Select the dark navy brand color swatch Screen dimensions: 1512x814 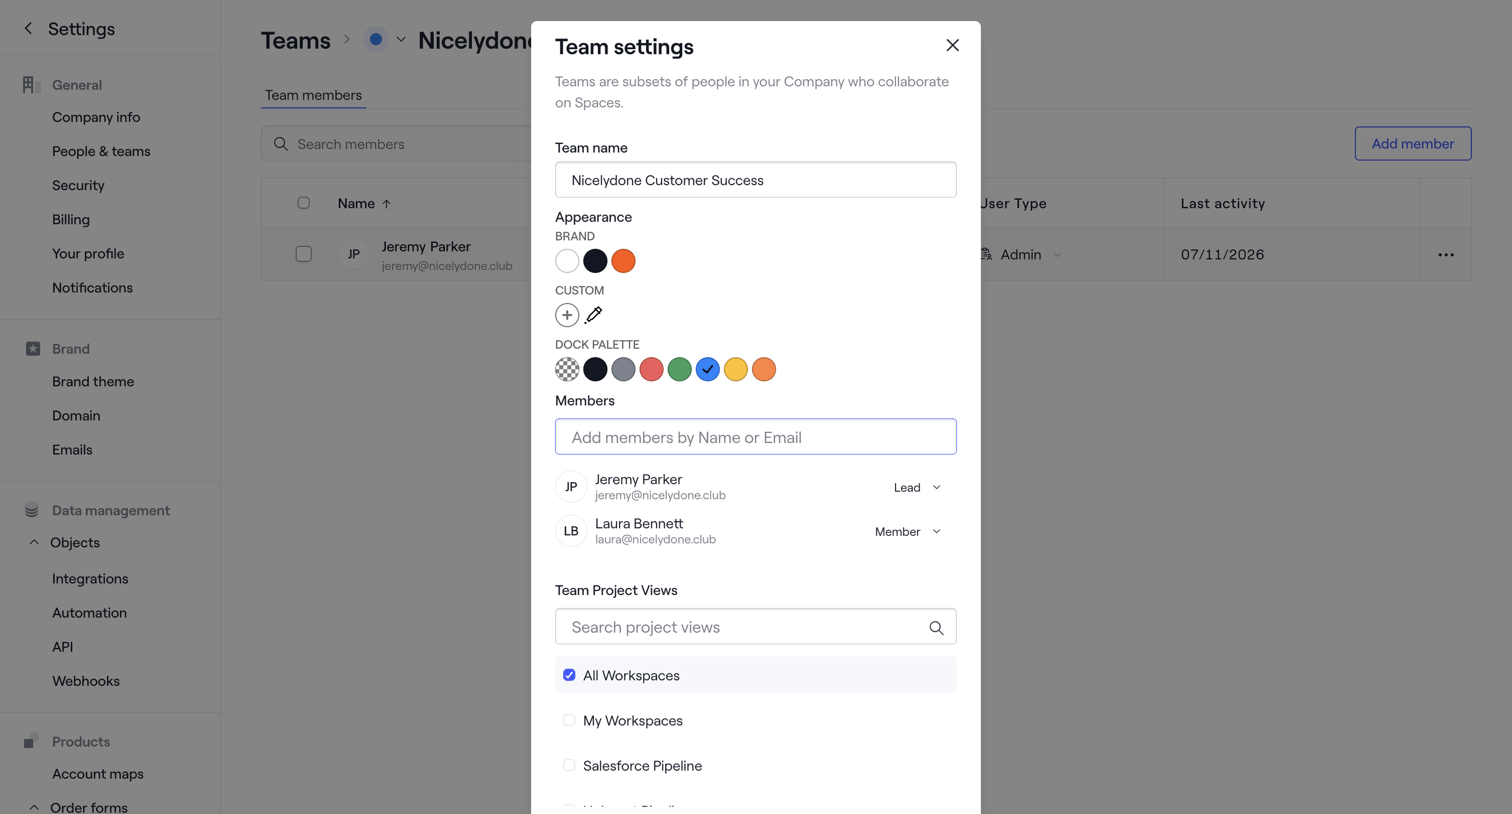point(595,261)
